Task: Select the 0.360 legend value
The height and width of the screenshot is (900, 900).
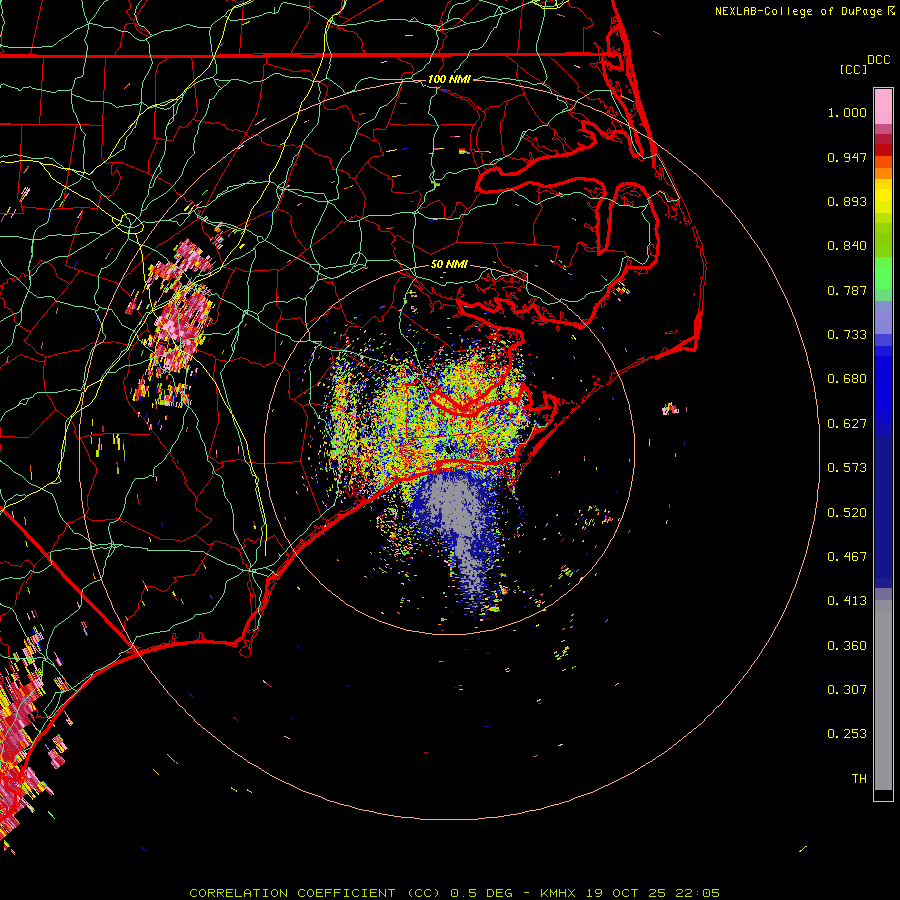Action: (x=847, y=646)
